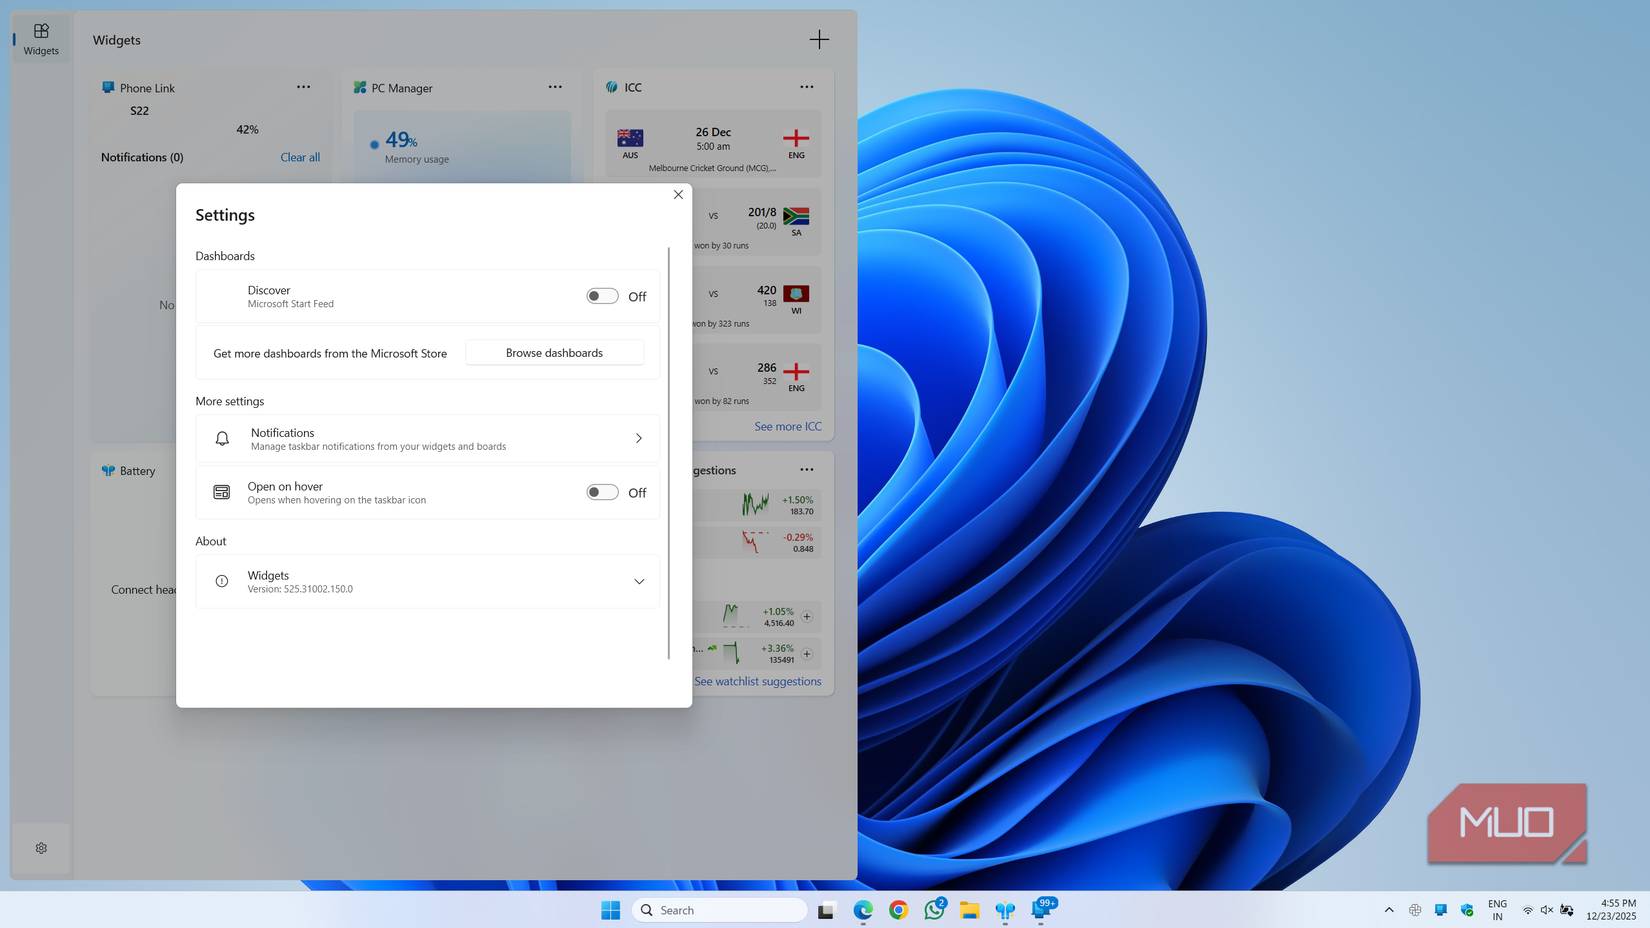This screenshot has width=1650, height=928.
Task: Open WhatsApp from the taskbar
Action: coord(933,910)
